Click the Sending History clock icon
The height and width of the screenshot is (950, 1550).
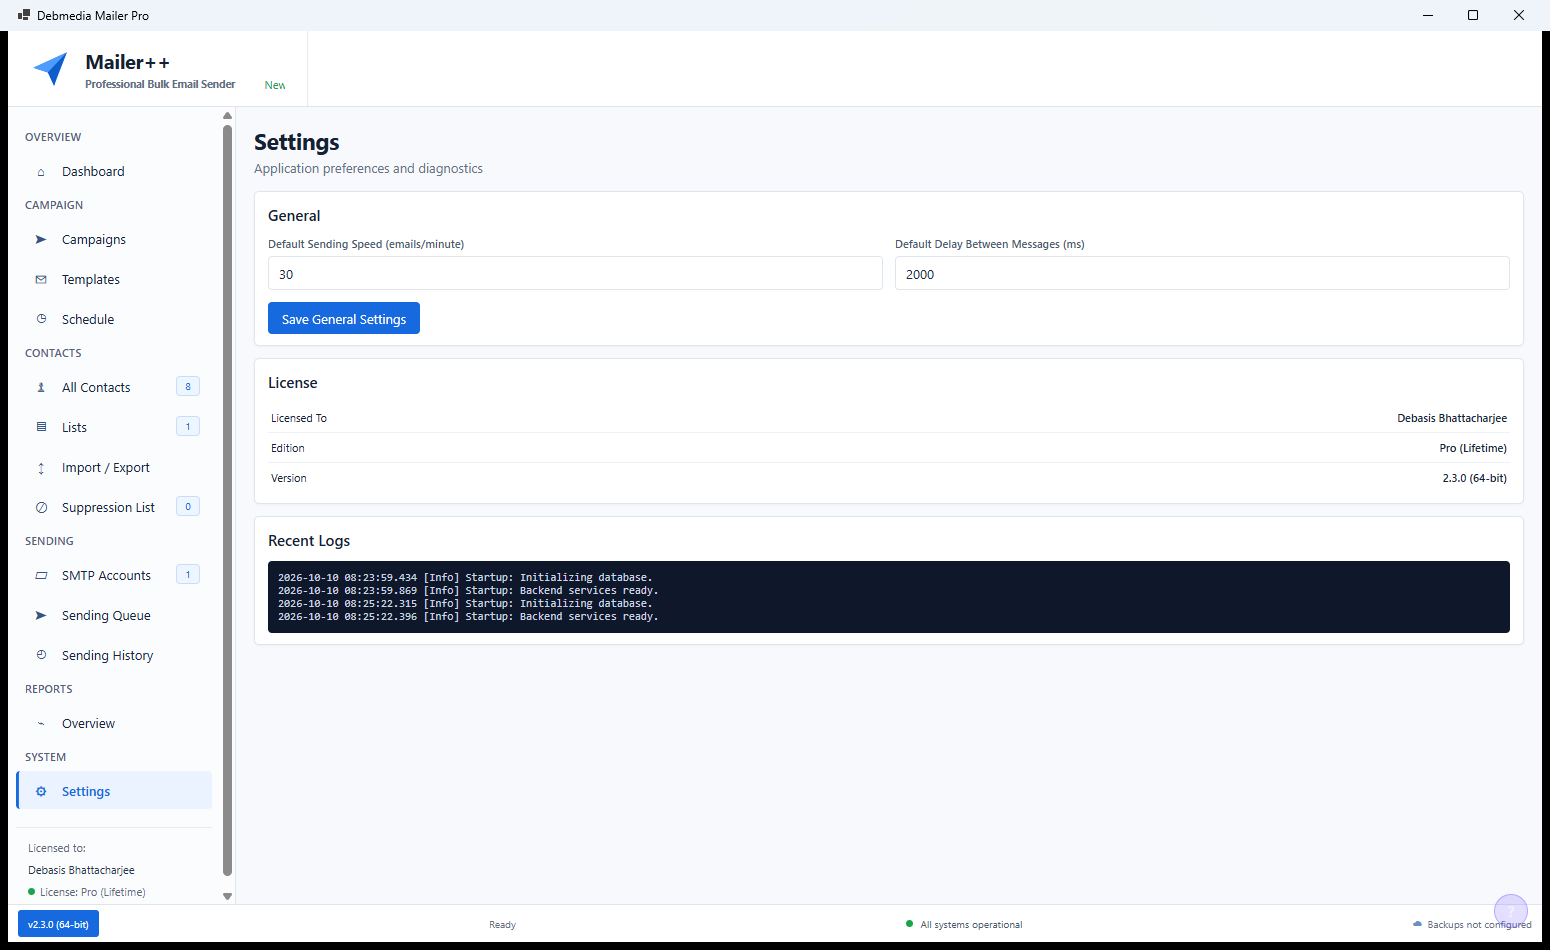41,656
